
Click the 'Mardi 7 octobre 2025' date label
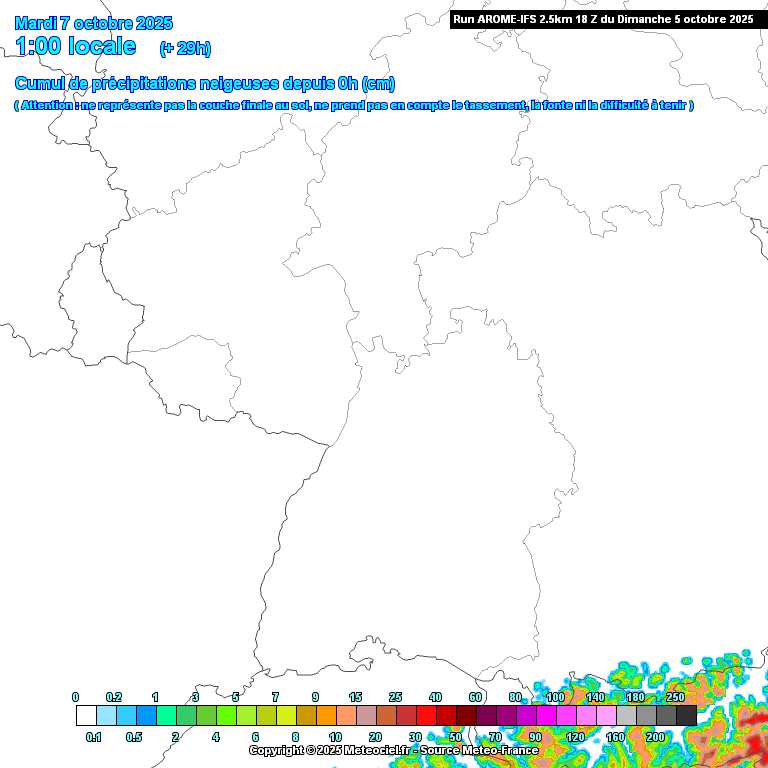click(x=93, y=23)
